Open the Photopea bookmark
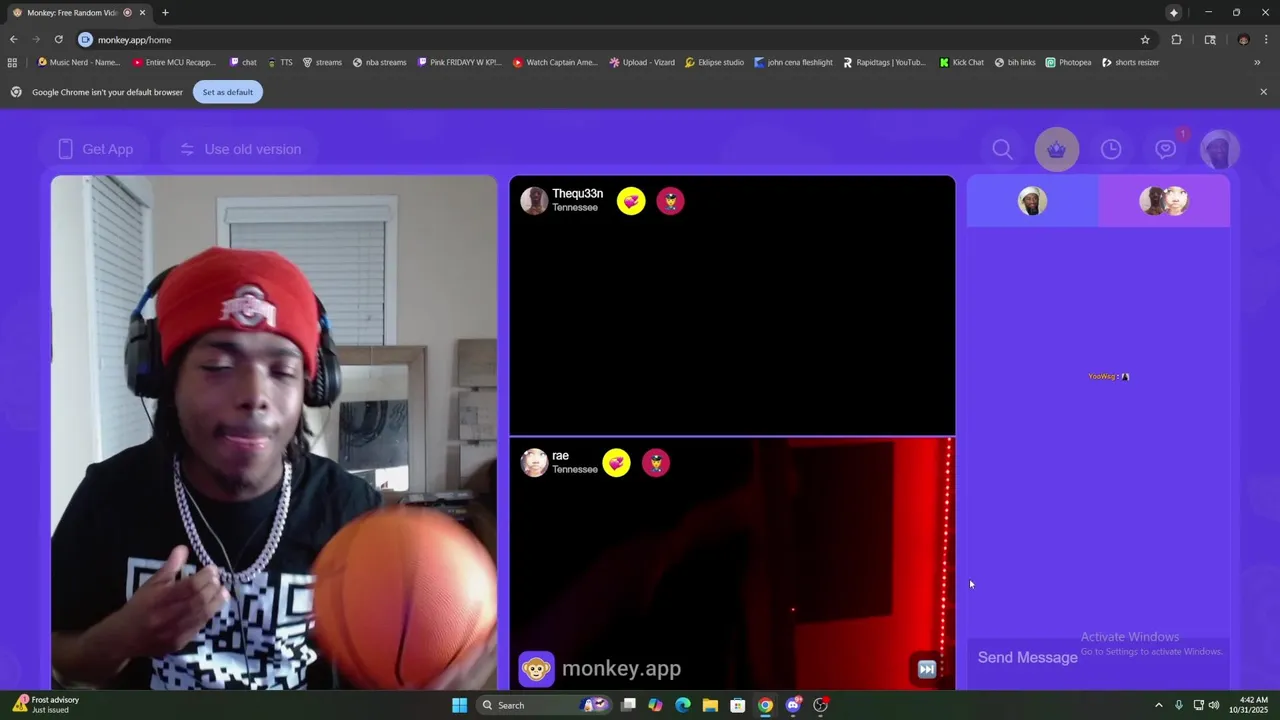Image resolution: width=1280 pixels, height=720 pixels. click(1069, 62)
